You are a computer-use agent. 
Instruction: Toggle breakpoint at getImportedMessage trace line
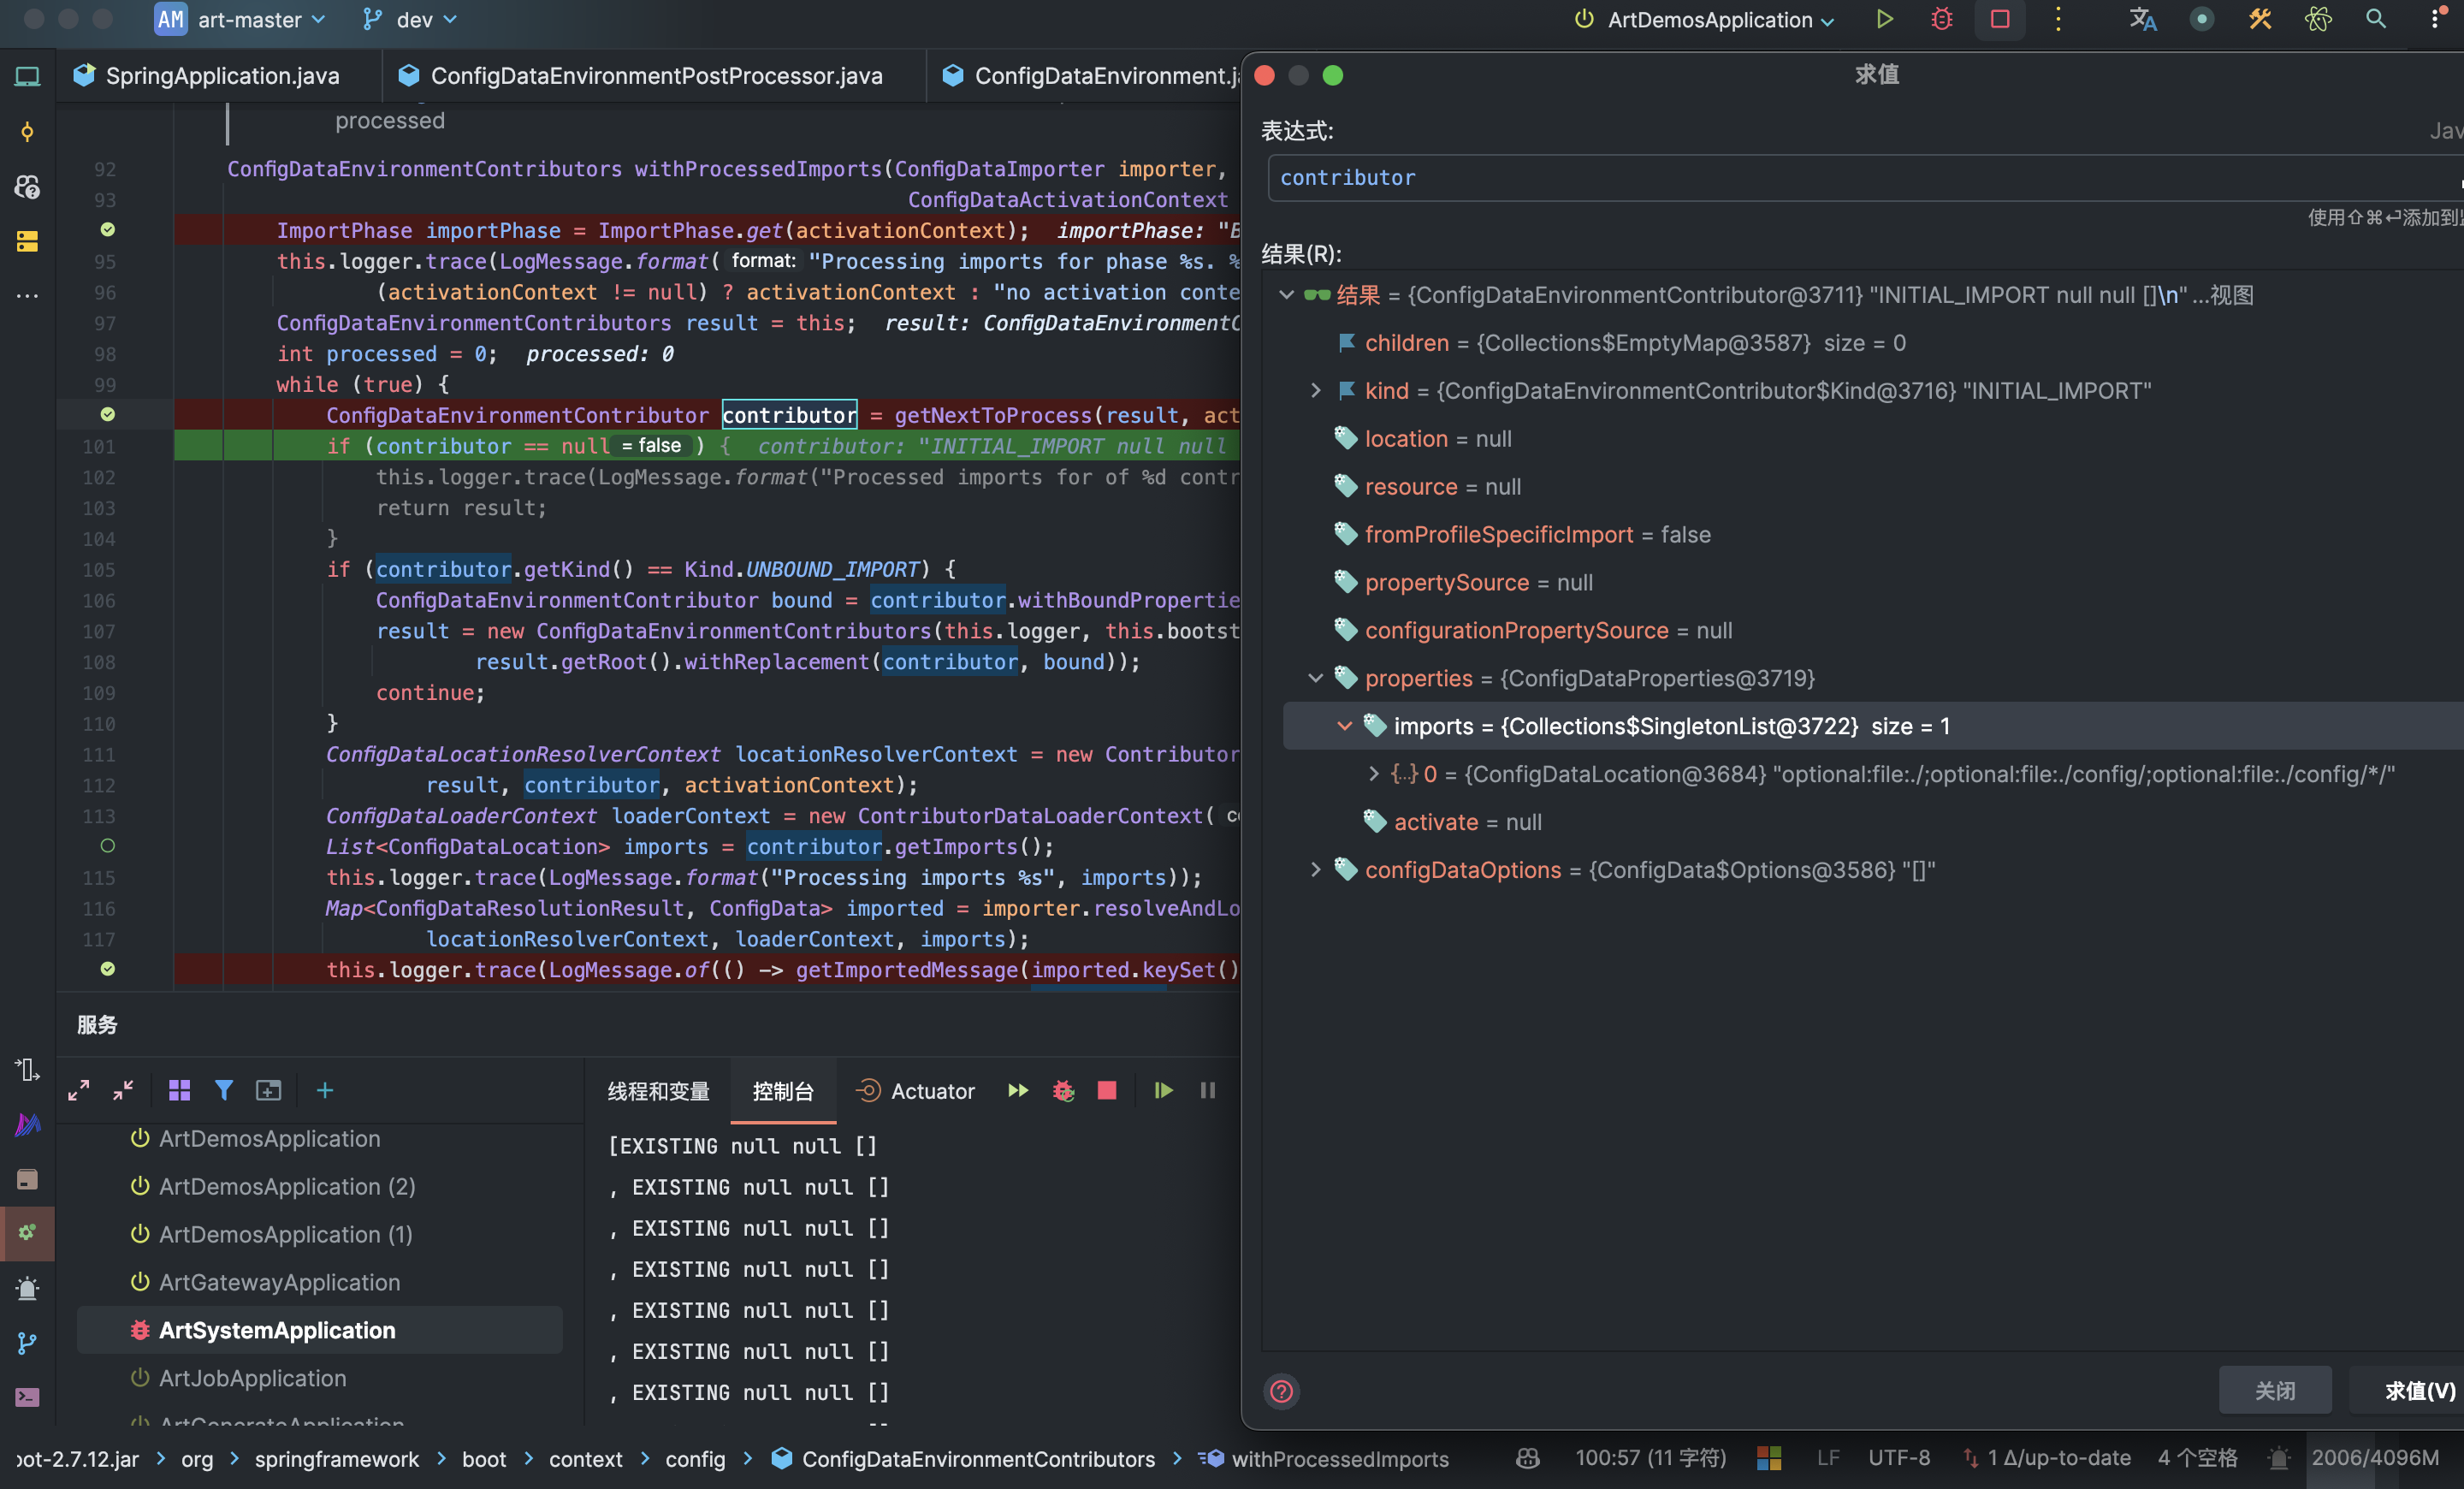click(x=108, y=968)
